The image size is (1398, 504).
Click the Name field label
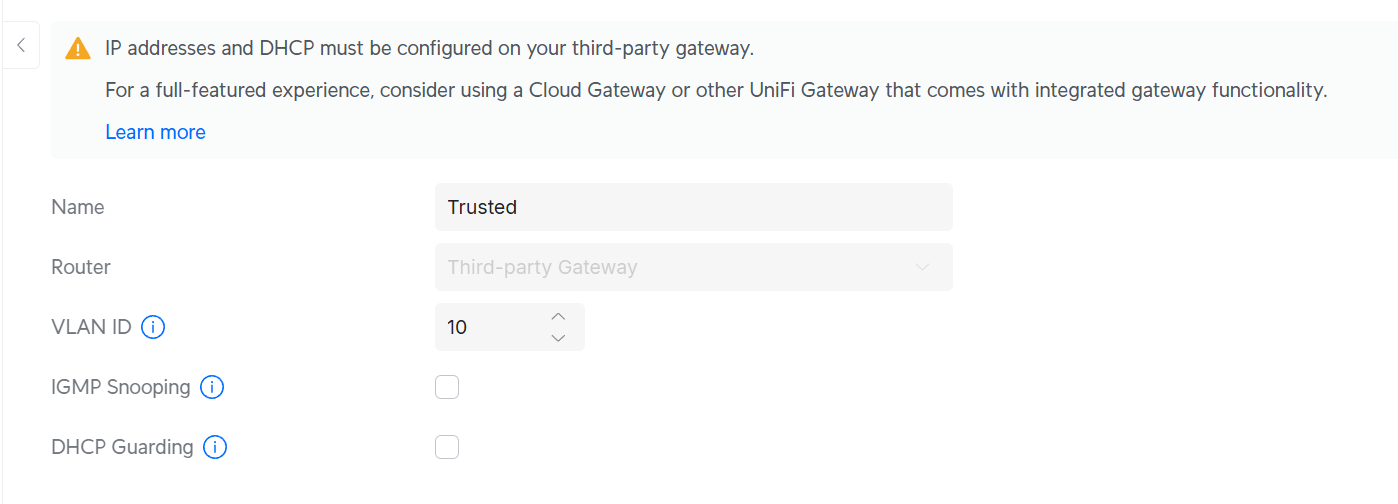[x=78, y=207]
